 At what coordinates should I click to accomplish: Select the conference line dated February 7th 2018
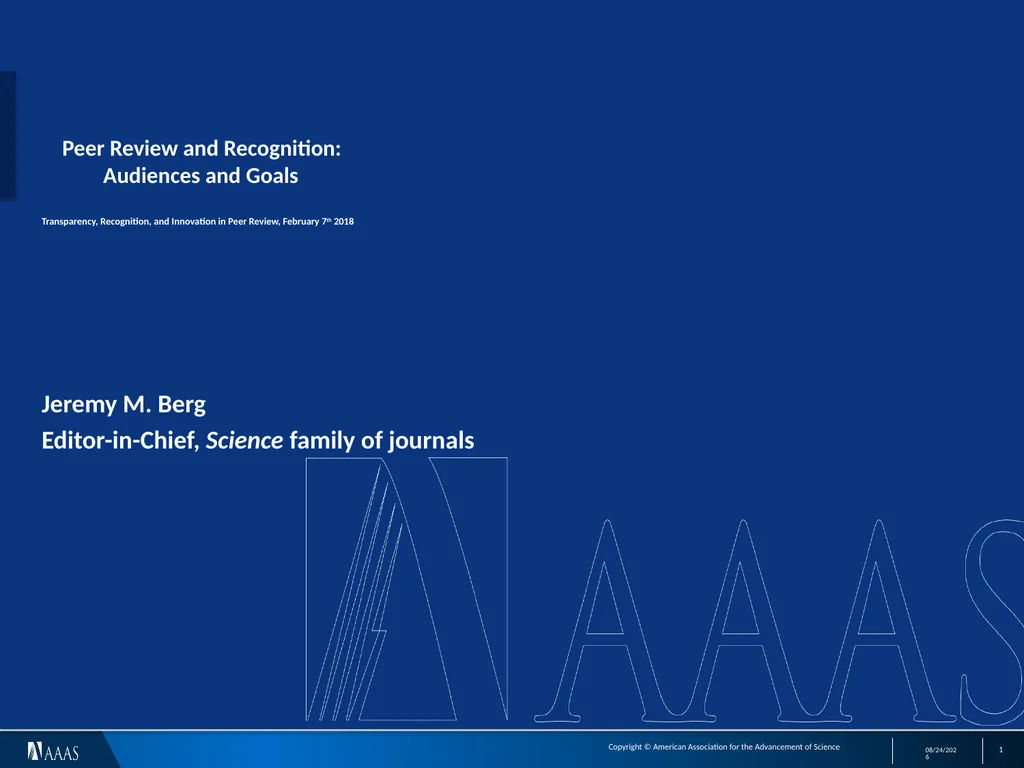pyautogui.click(x=197, y=221)
